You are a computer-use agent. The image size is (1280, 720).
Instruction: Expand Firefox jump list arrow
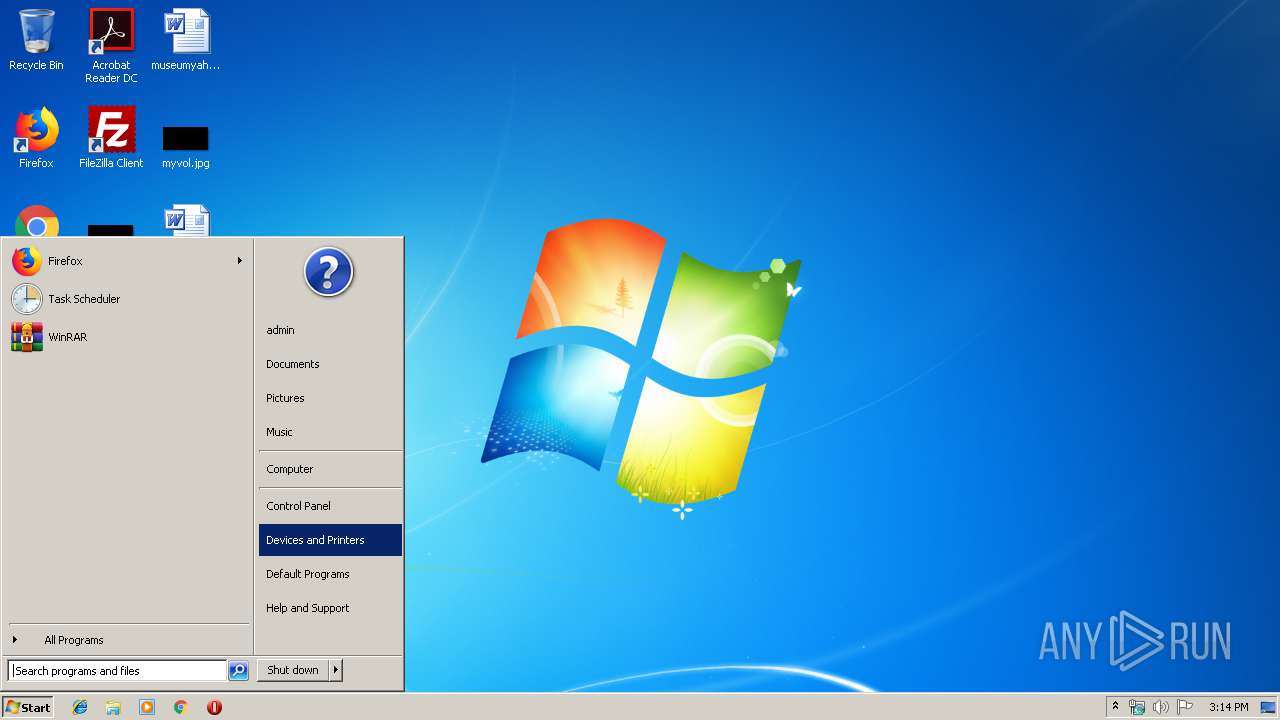240,261
